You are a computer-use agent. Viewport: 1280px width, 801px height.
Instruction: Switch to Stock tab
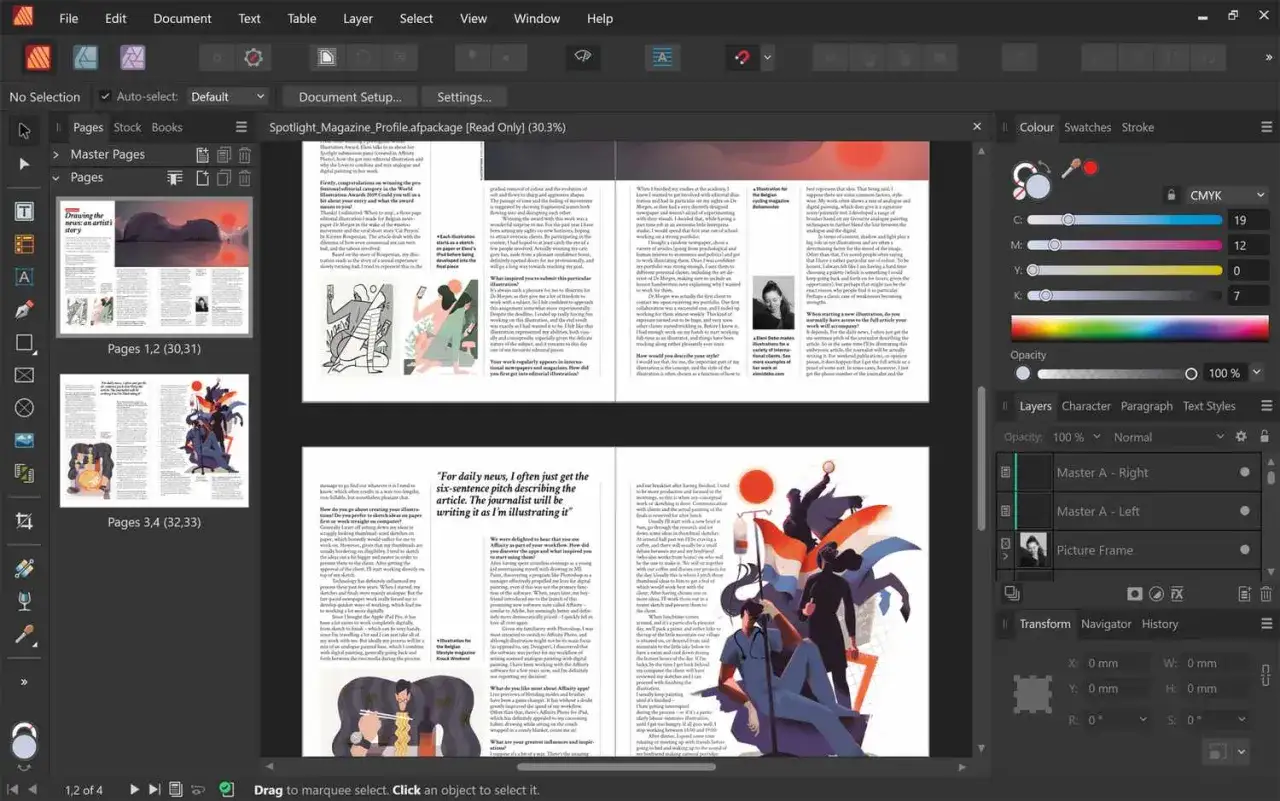(x=127, y=127)
